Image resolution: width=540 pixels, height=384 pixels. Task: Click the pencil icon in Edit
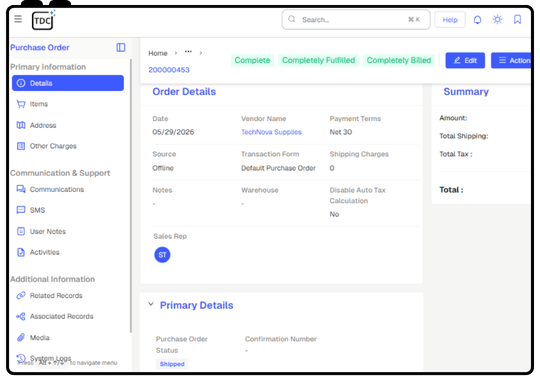pos(457,60)
